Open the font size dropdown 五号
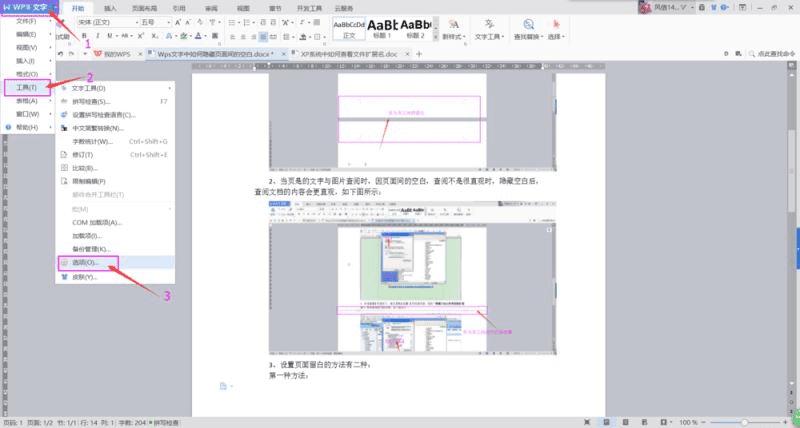800x428 pixels. [x=169, y=22]
